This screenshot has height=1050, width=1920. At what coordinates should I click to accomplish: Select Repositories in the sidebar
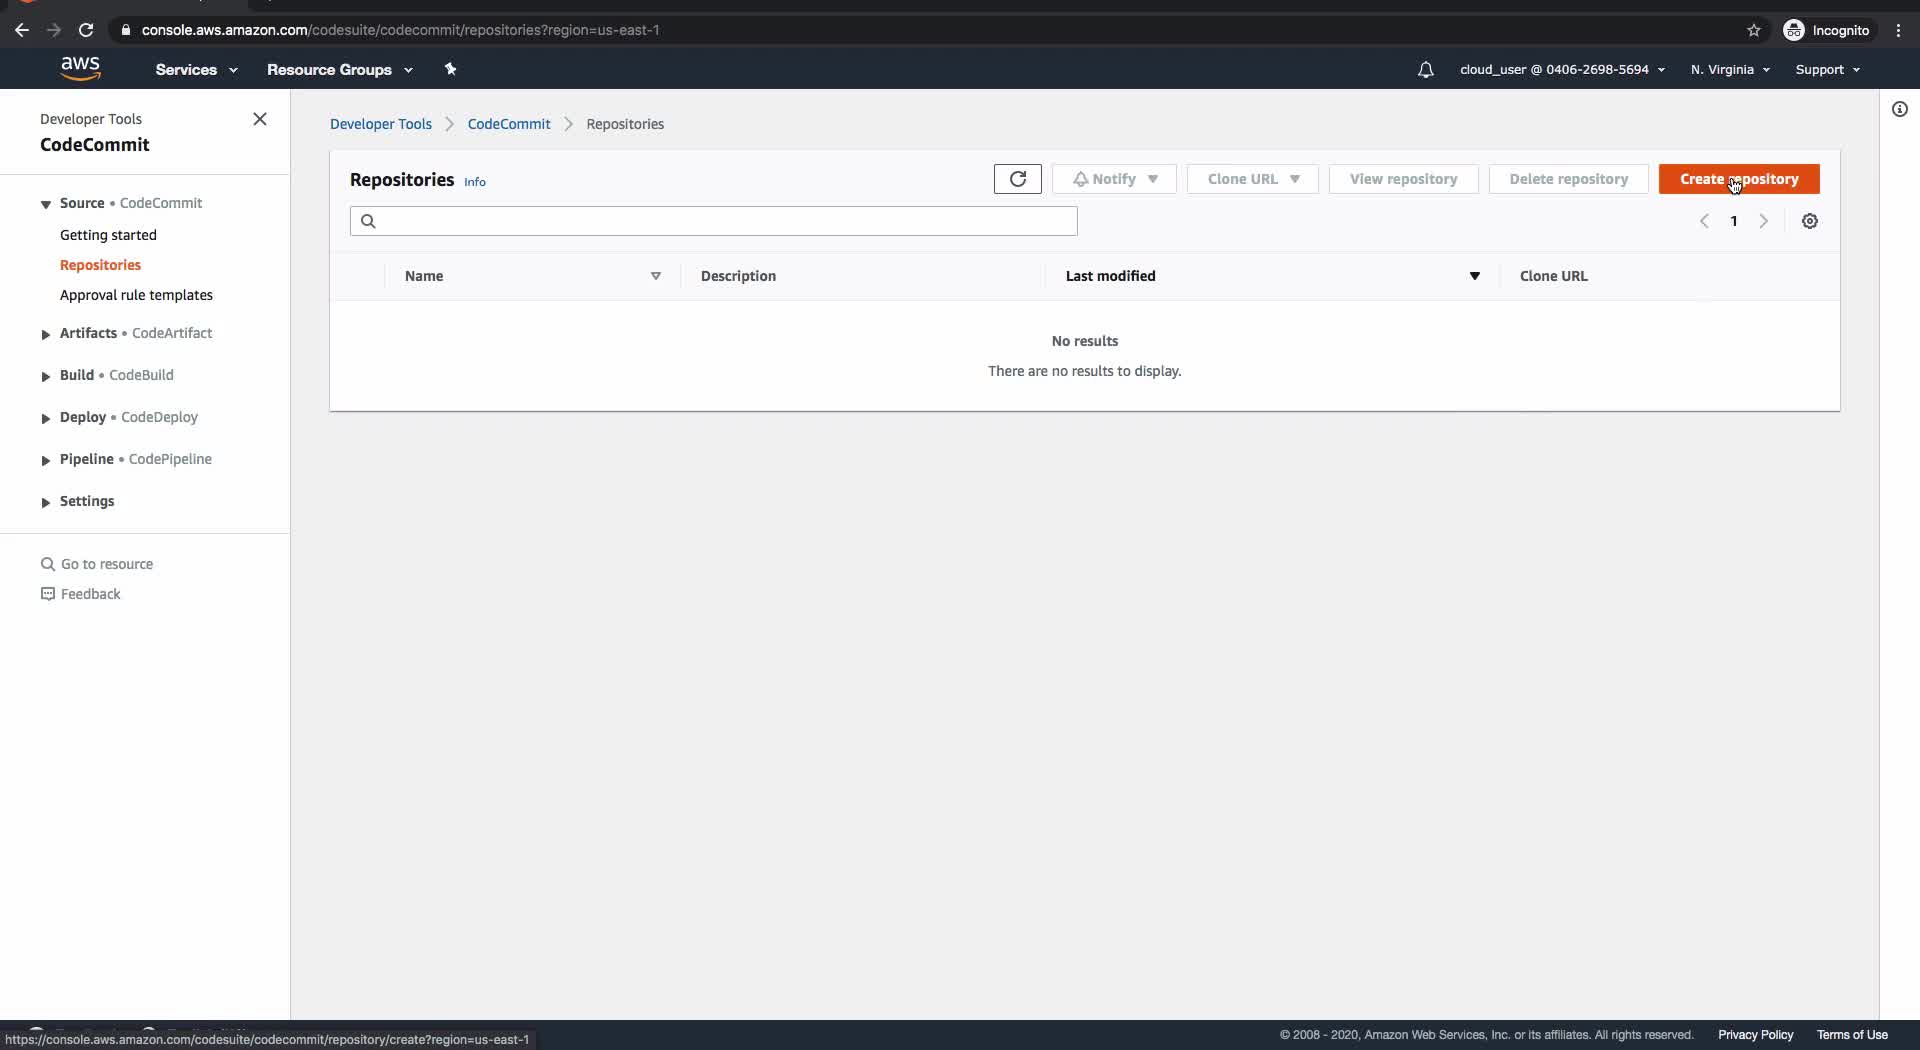pyautogui.click(x=100, y=265)
